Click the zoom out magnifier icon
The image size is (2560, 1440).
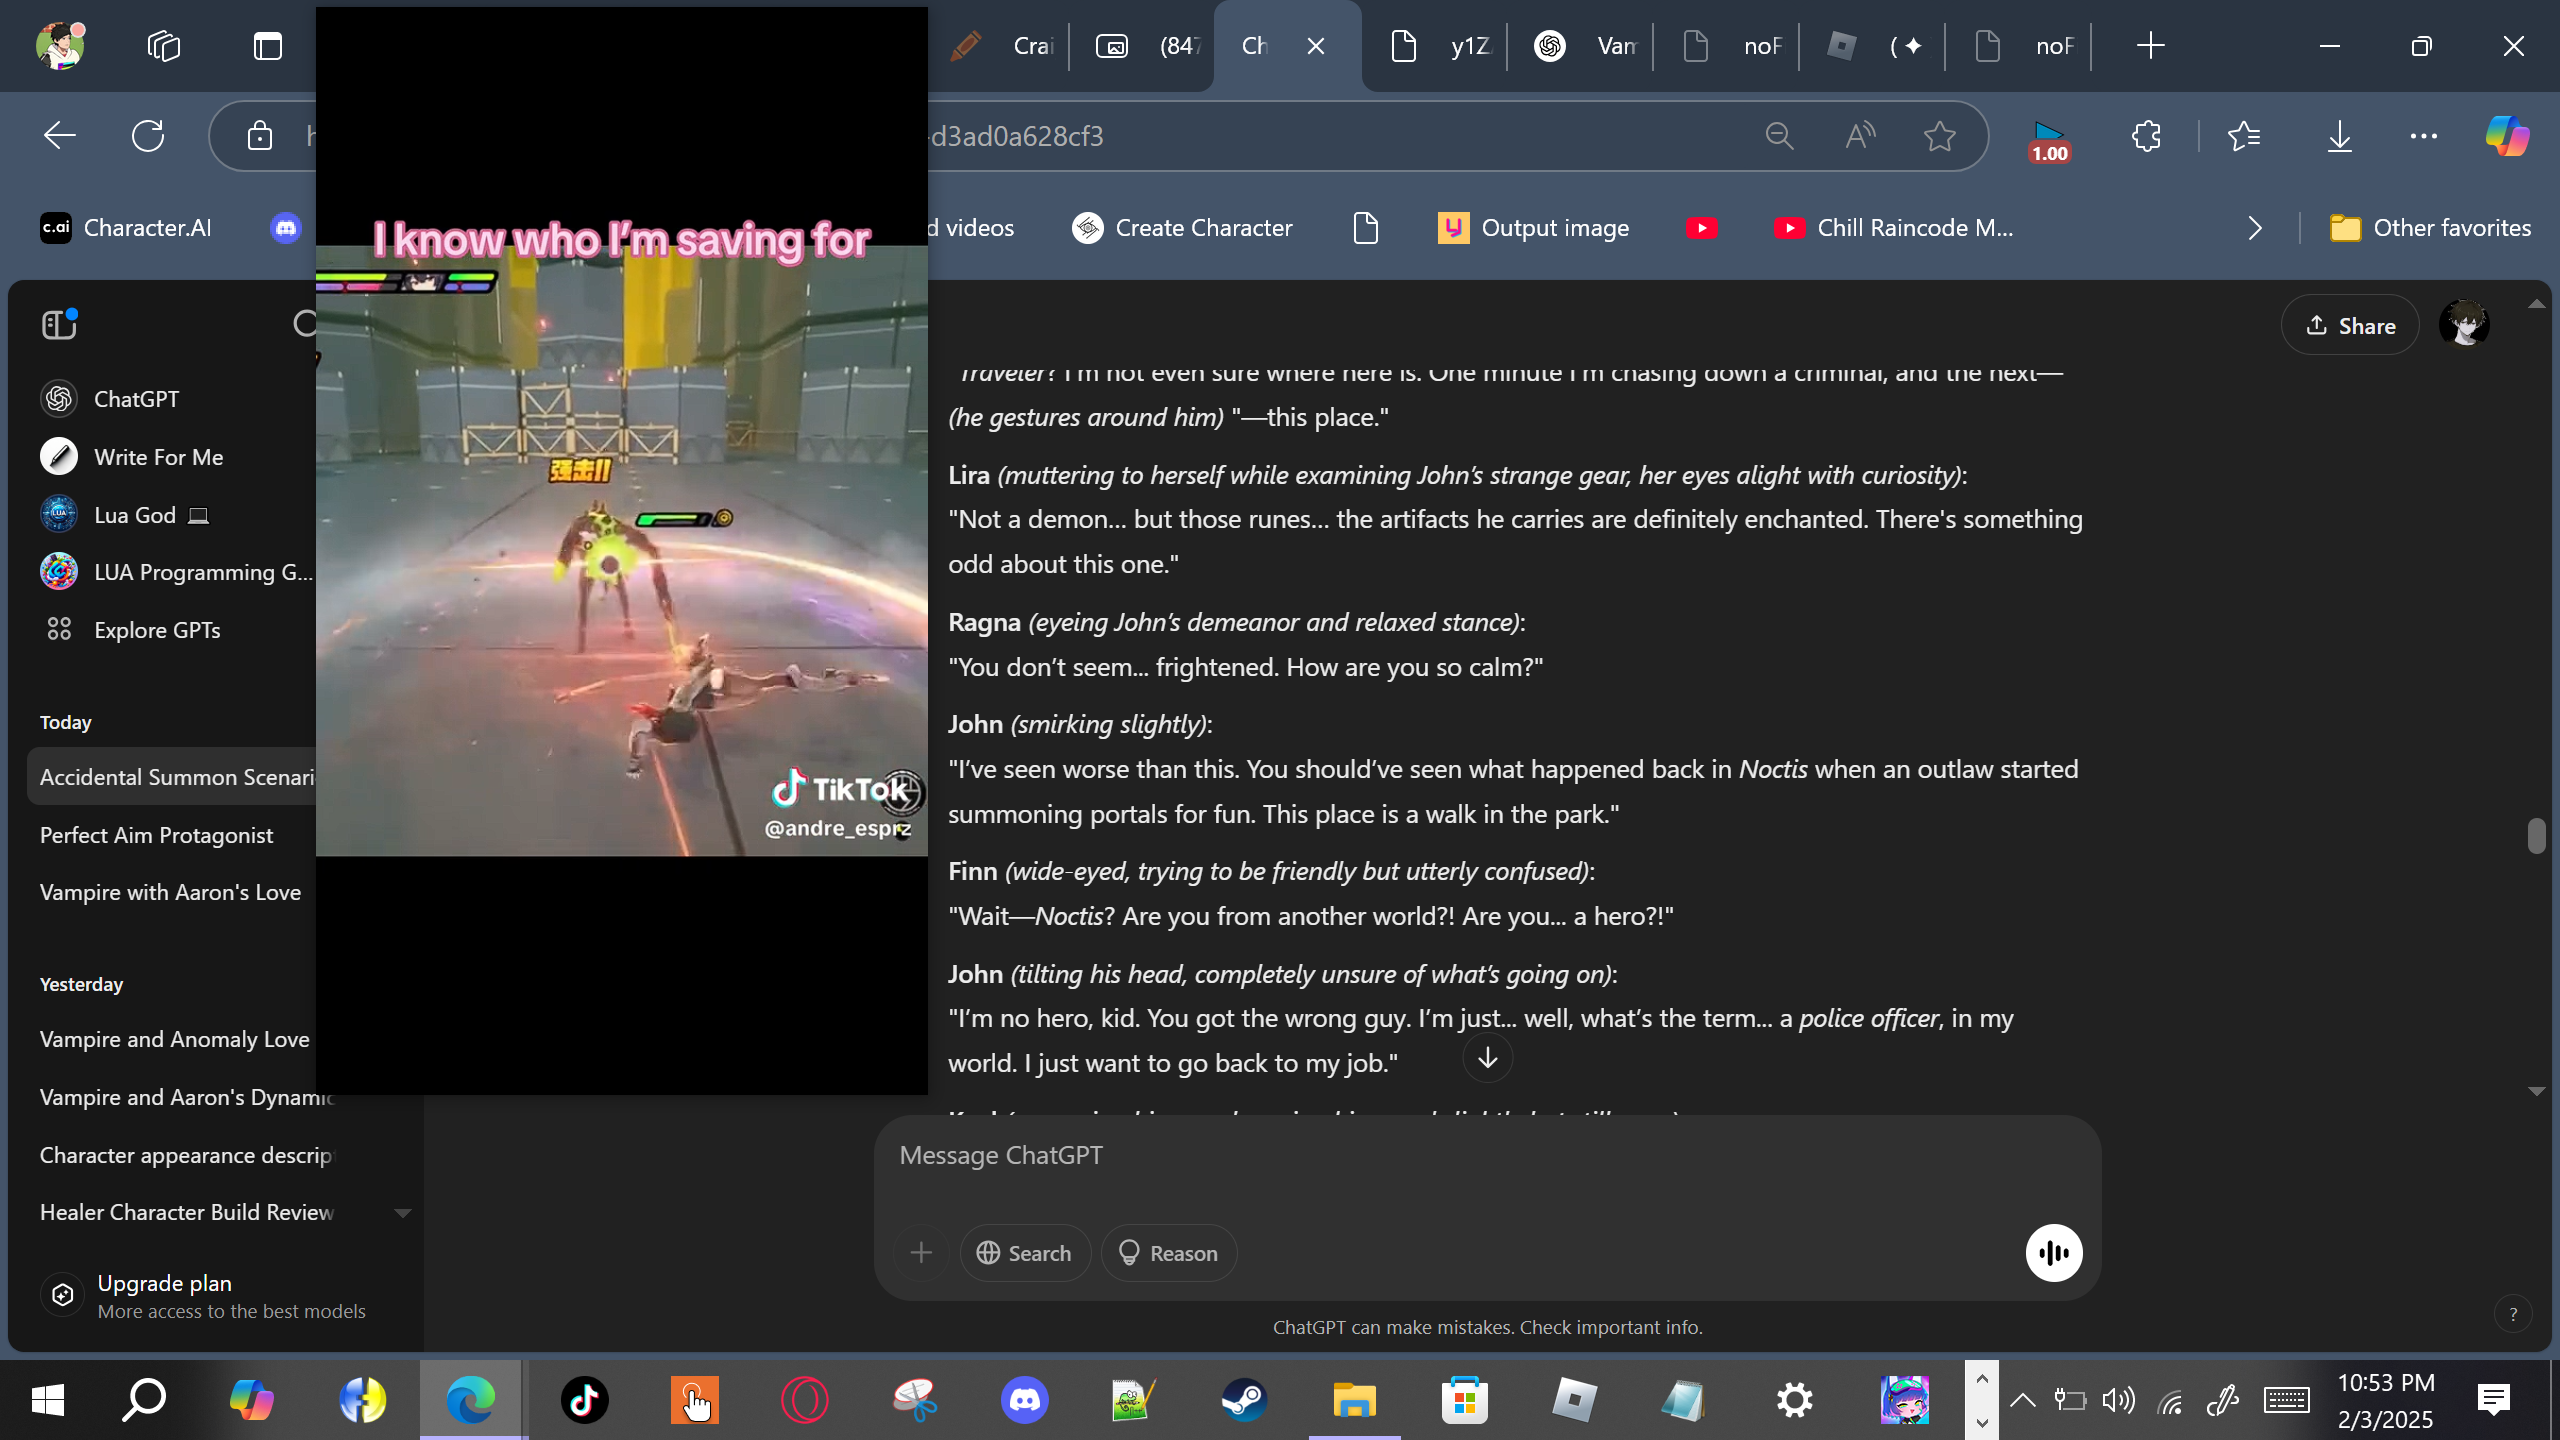click(x=1780, y=136)
